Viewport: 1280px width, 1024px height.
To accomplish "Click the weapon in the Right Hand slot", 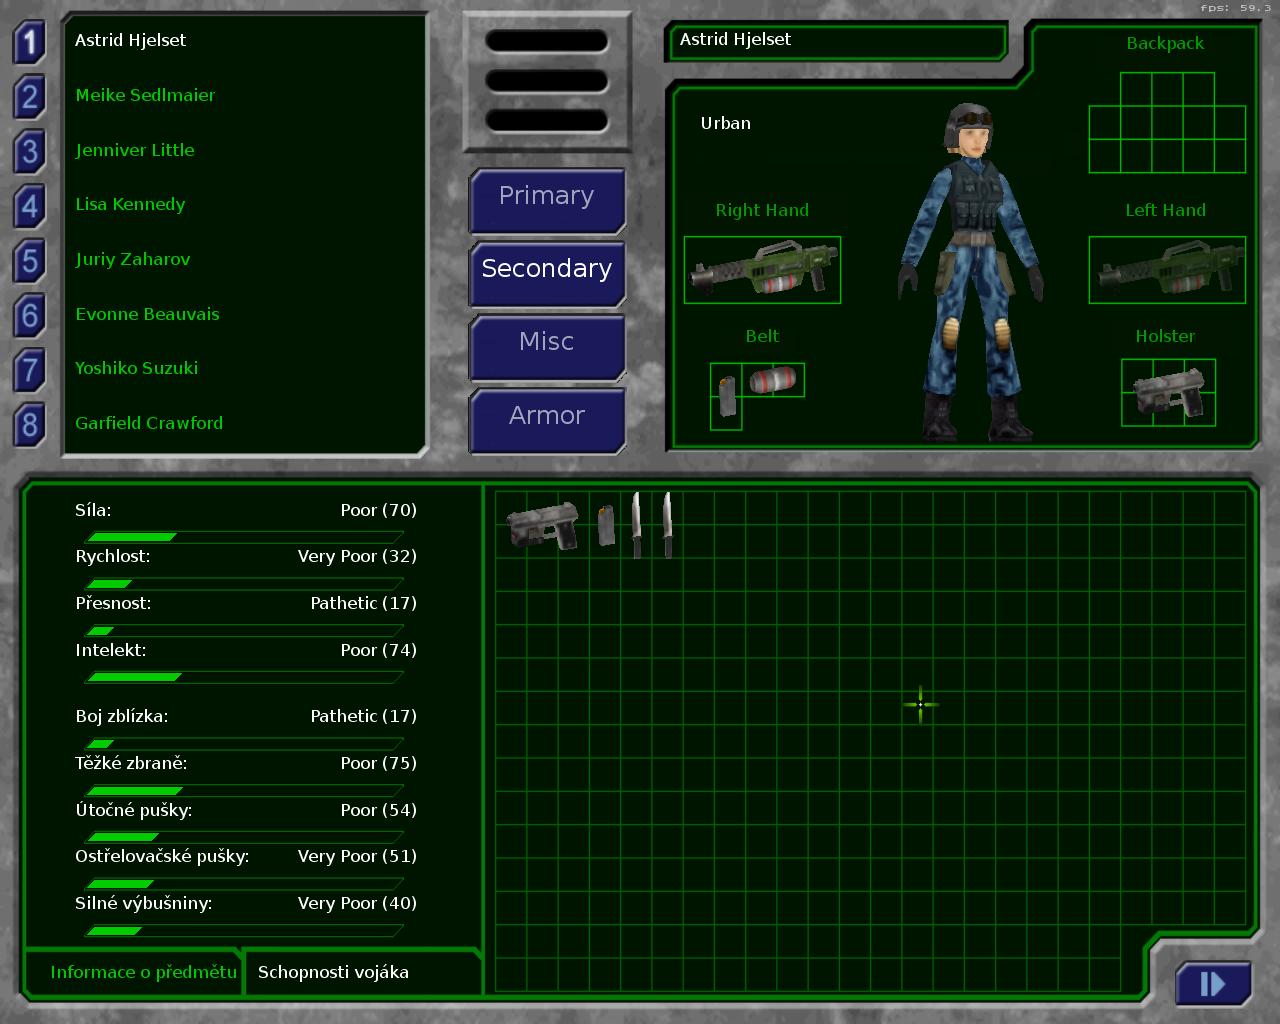I will coord(762,270).
